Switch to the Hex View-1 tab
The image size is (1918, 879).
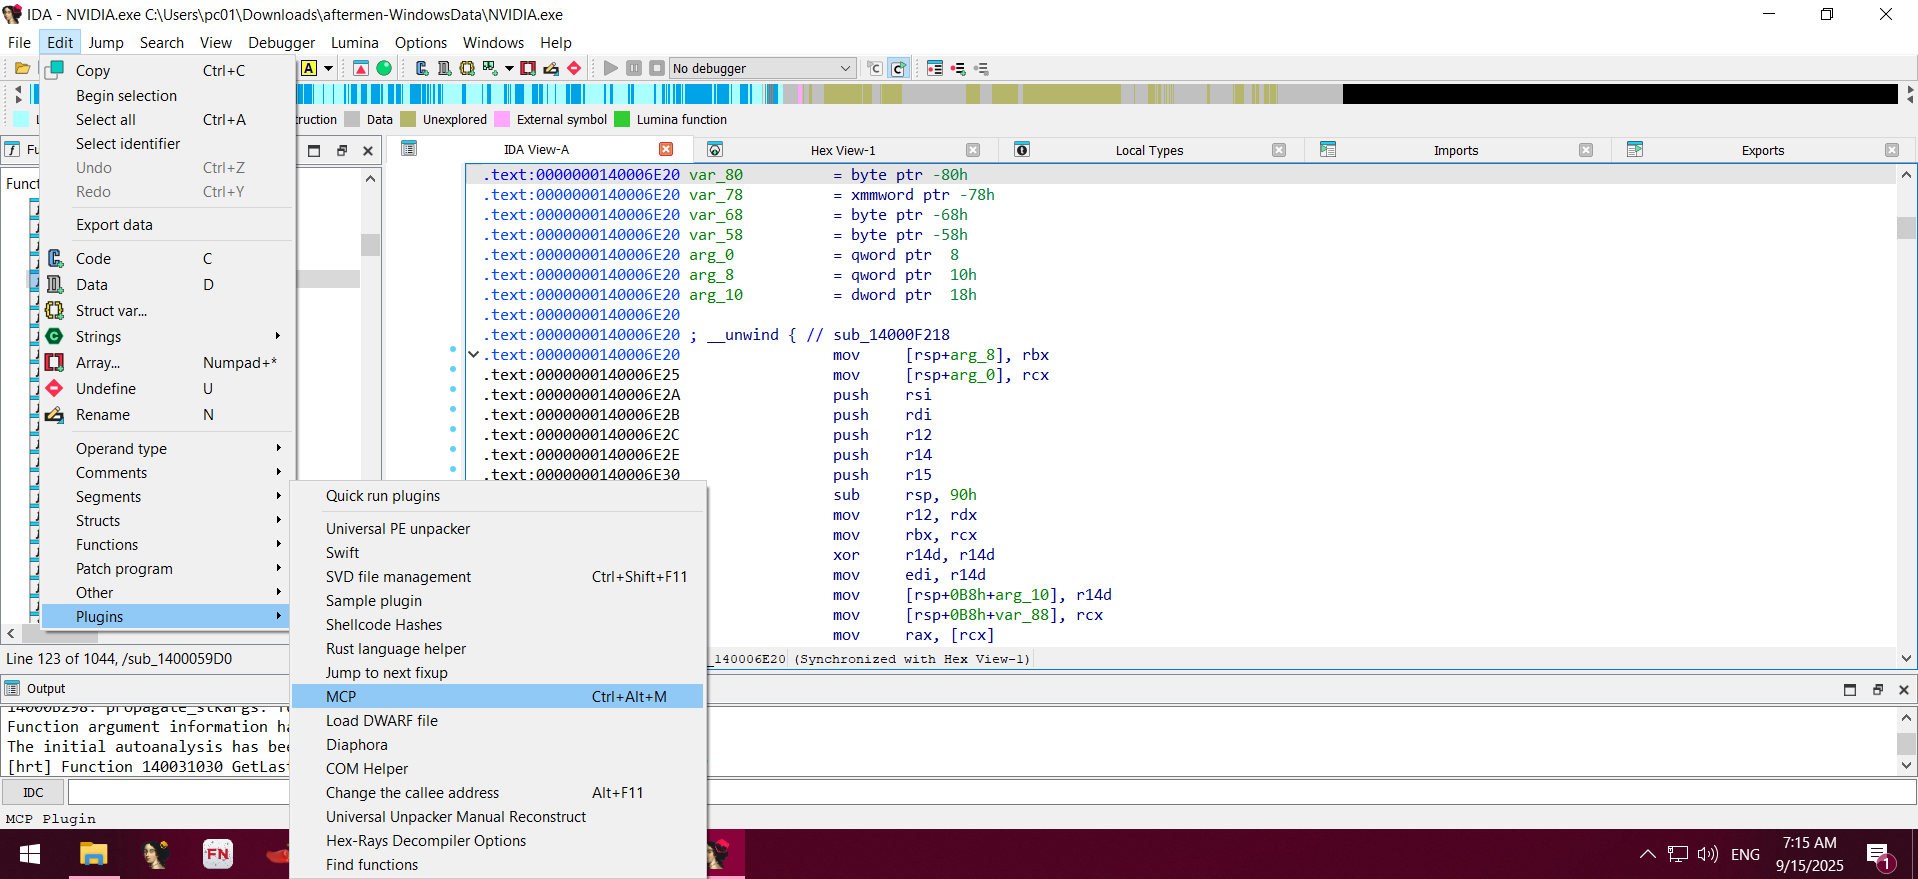point(842,150)
